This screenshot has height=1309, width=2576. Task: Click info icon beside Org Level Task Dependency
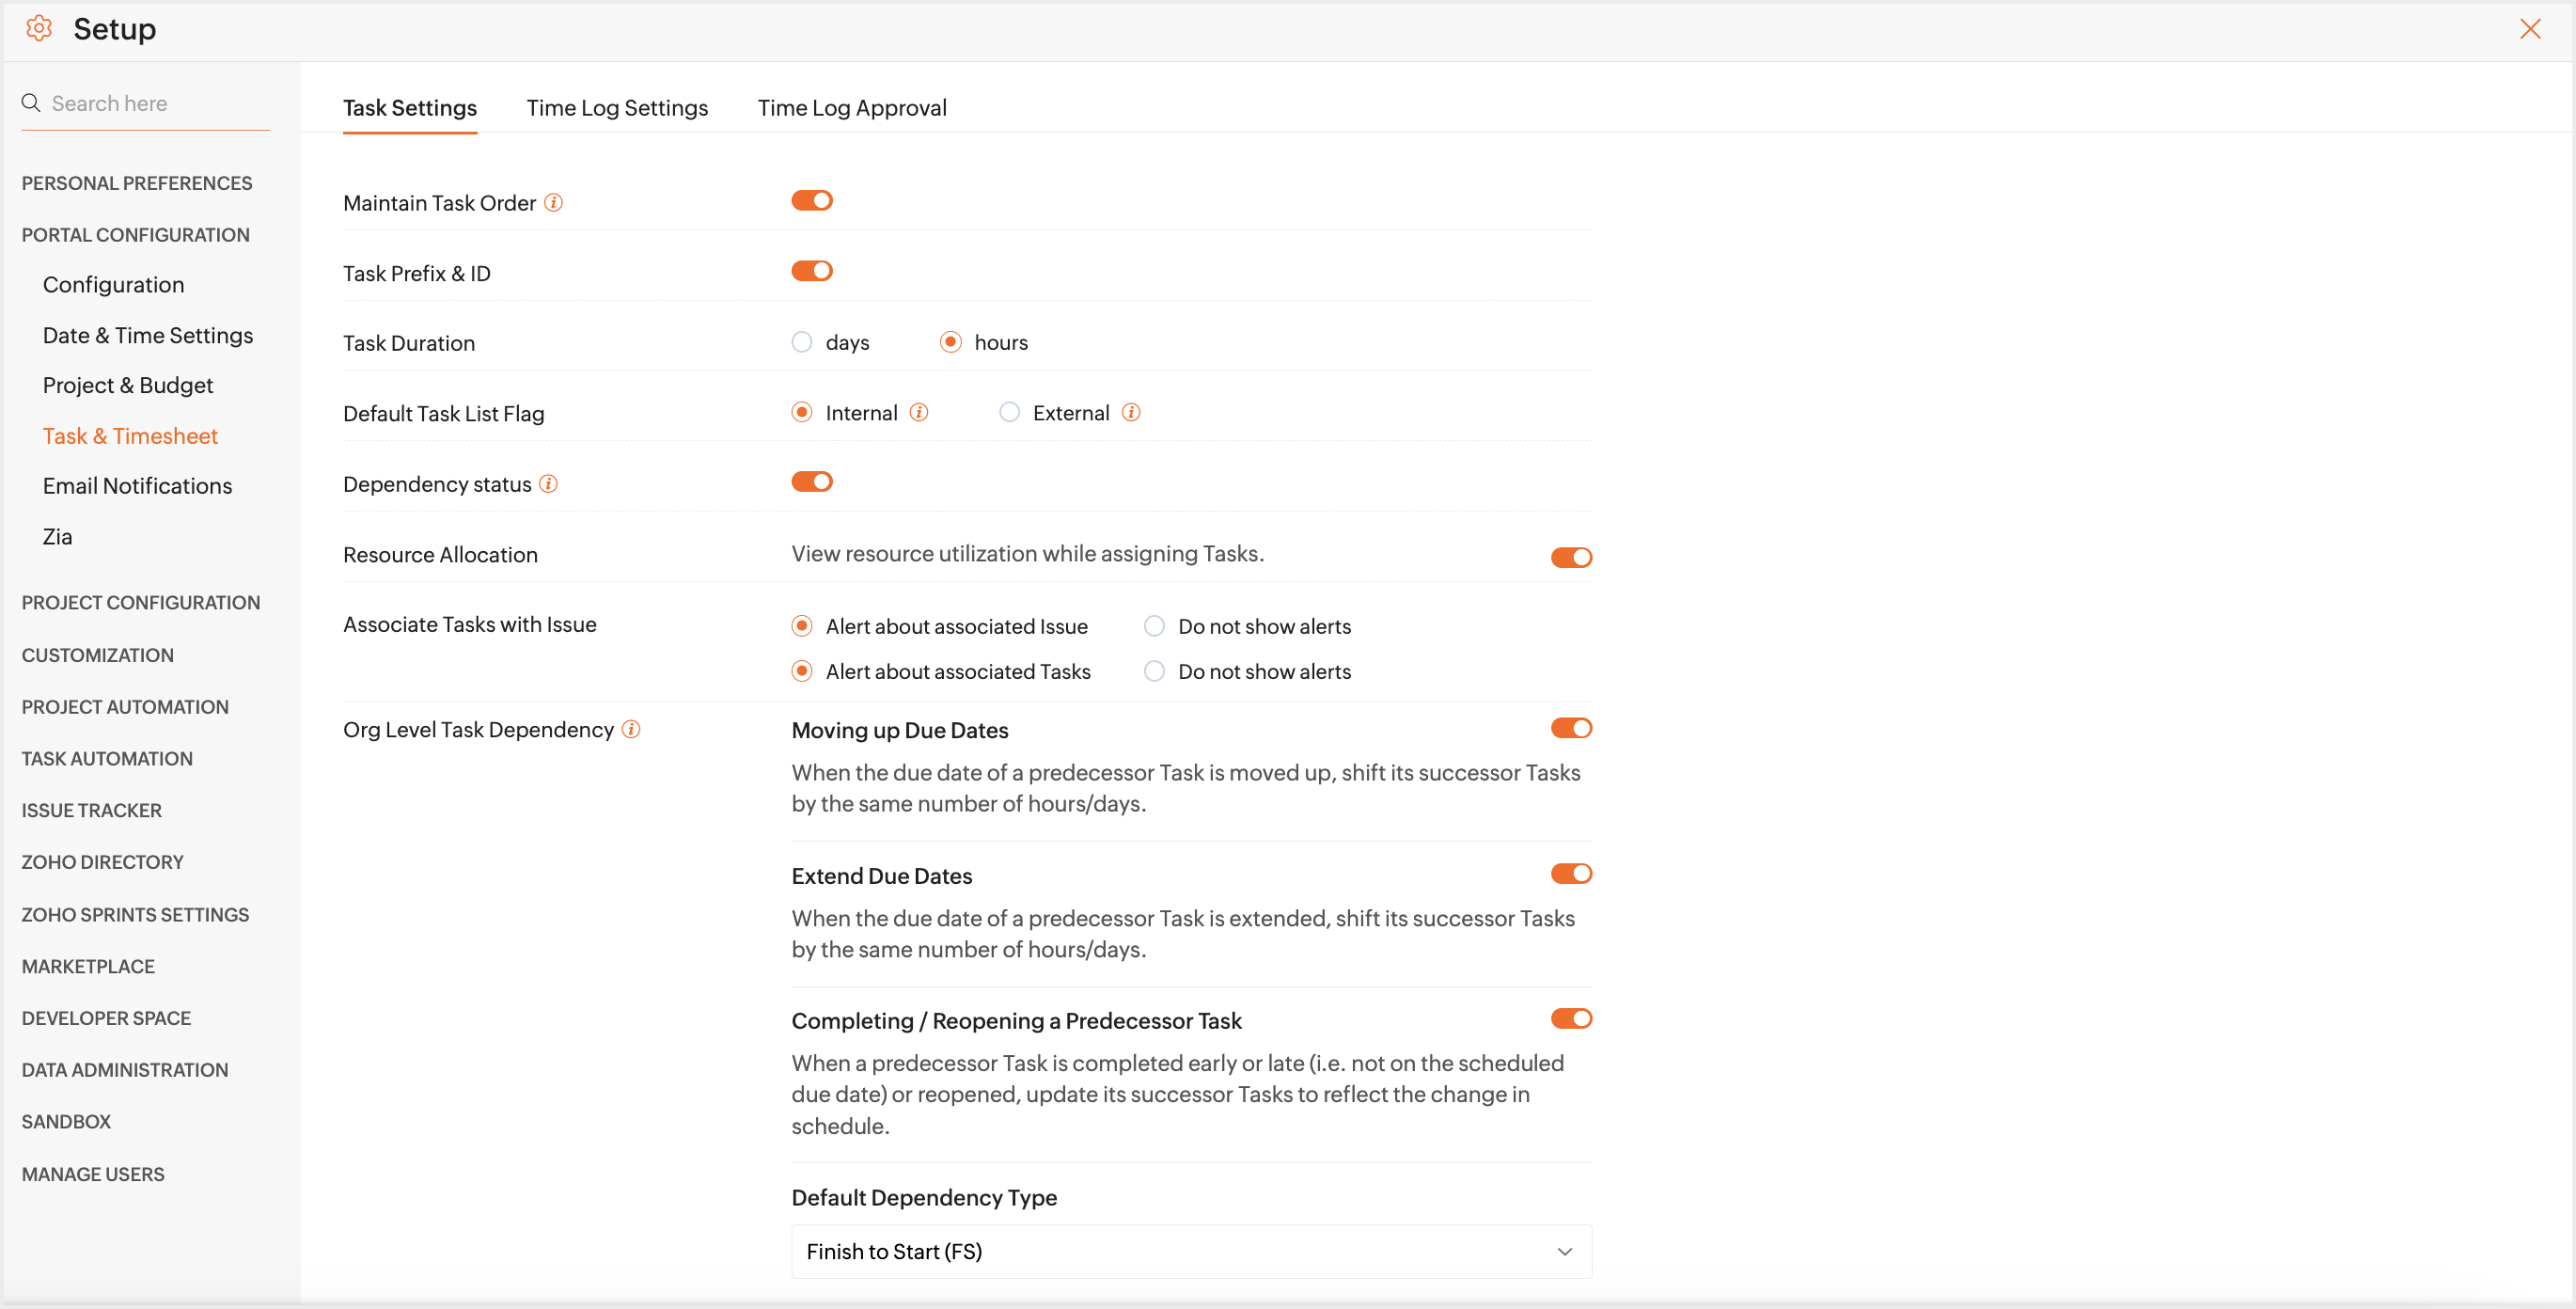click(631, 730)
